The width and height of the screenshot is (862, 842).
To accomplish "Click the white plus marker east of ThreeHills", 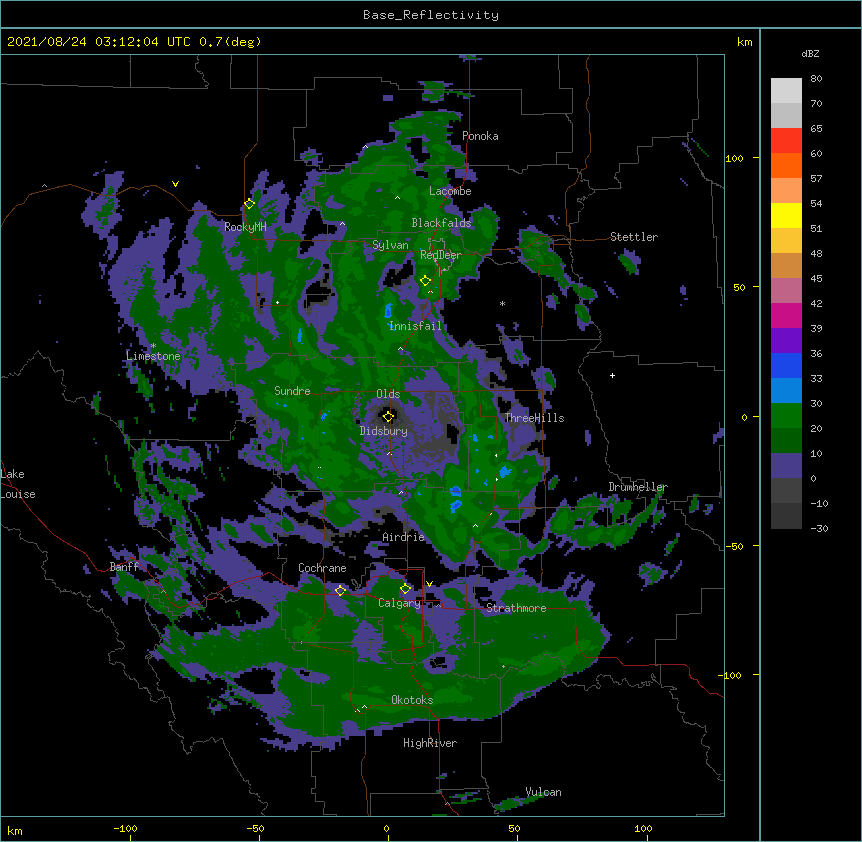I will 612,375.
